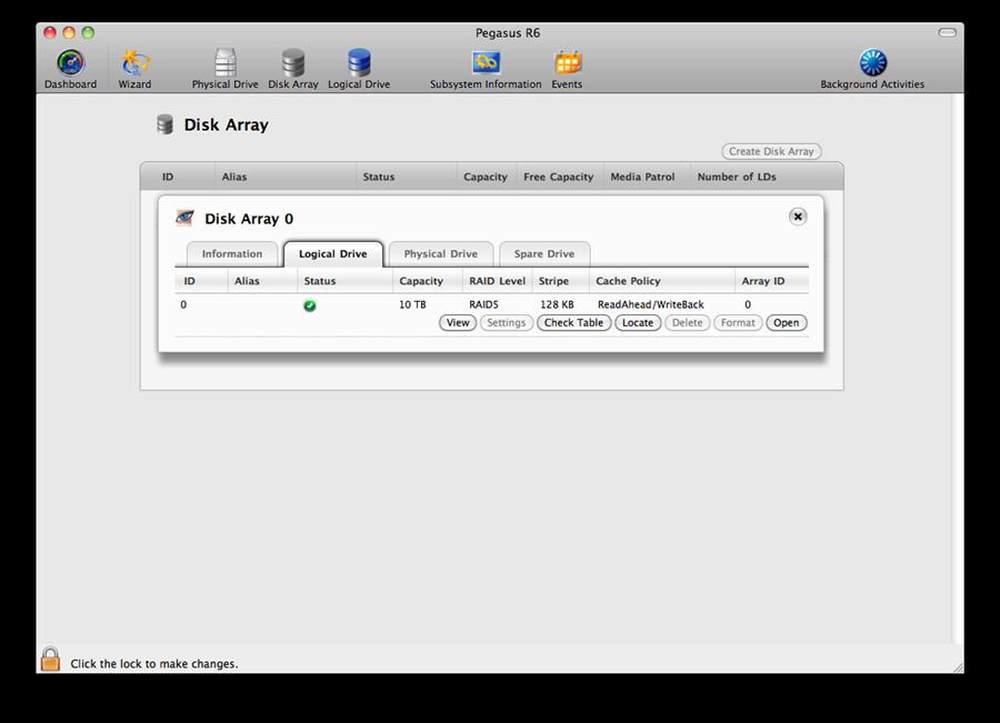Screen dimensions: 1000x723
Task: Click the Media Patrol column header
Action: pyautogui.click(x=642, y=177)
